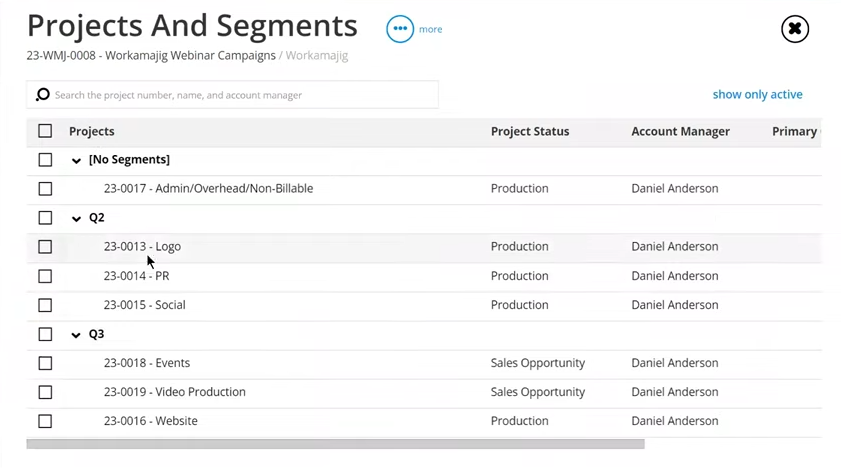Viewport: 841px width, 468px height.
Task: Select the Q3 segment label
Action: (97, 334)
